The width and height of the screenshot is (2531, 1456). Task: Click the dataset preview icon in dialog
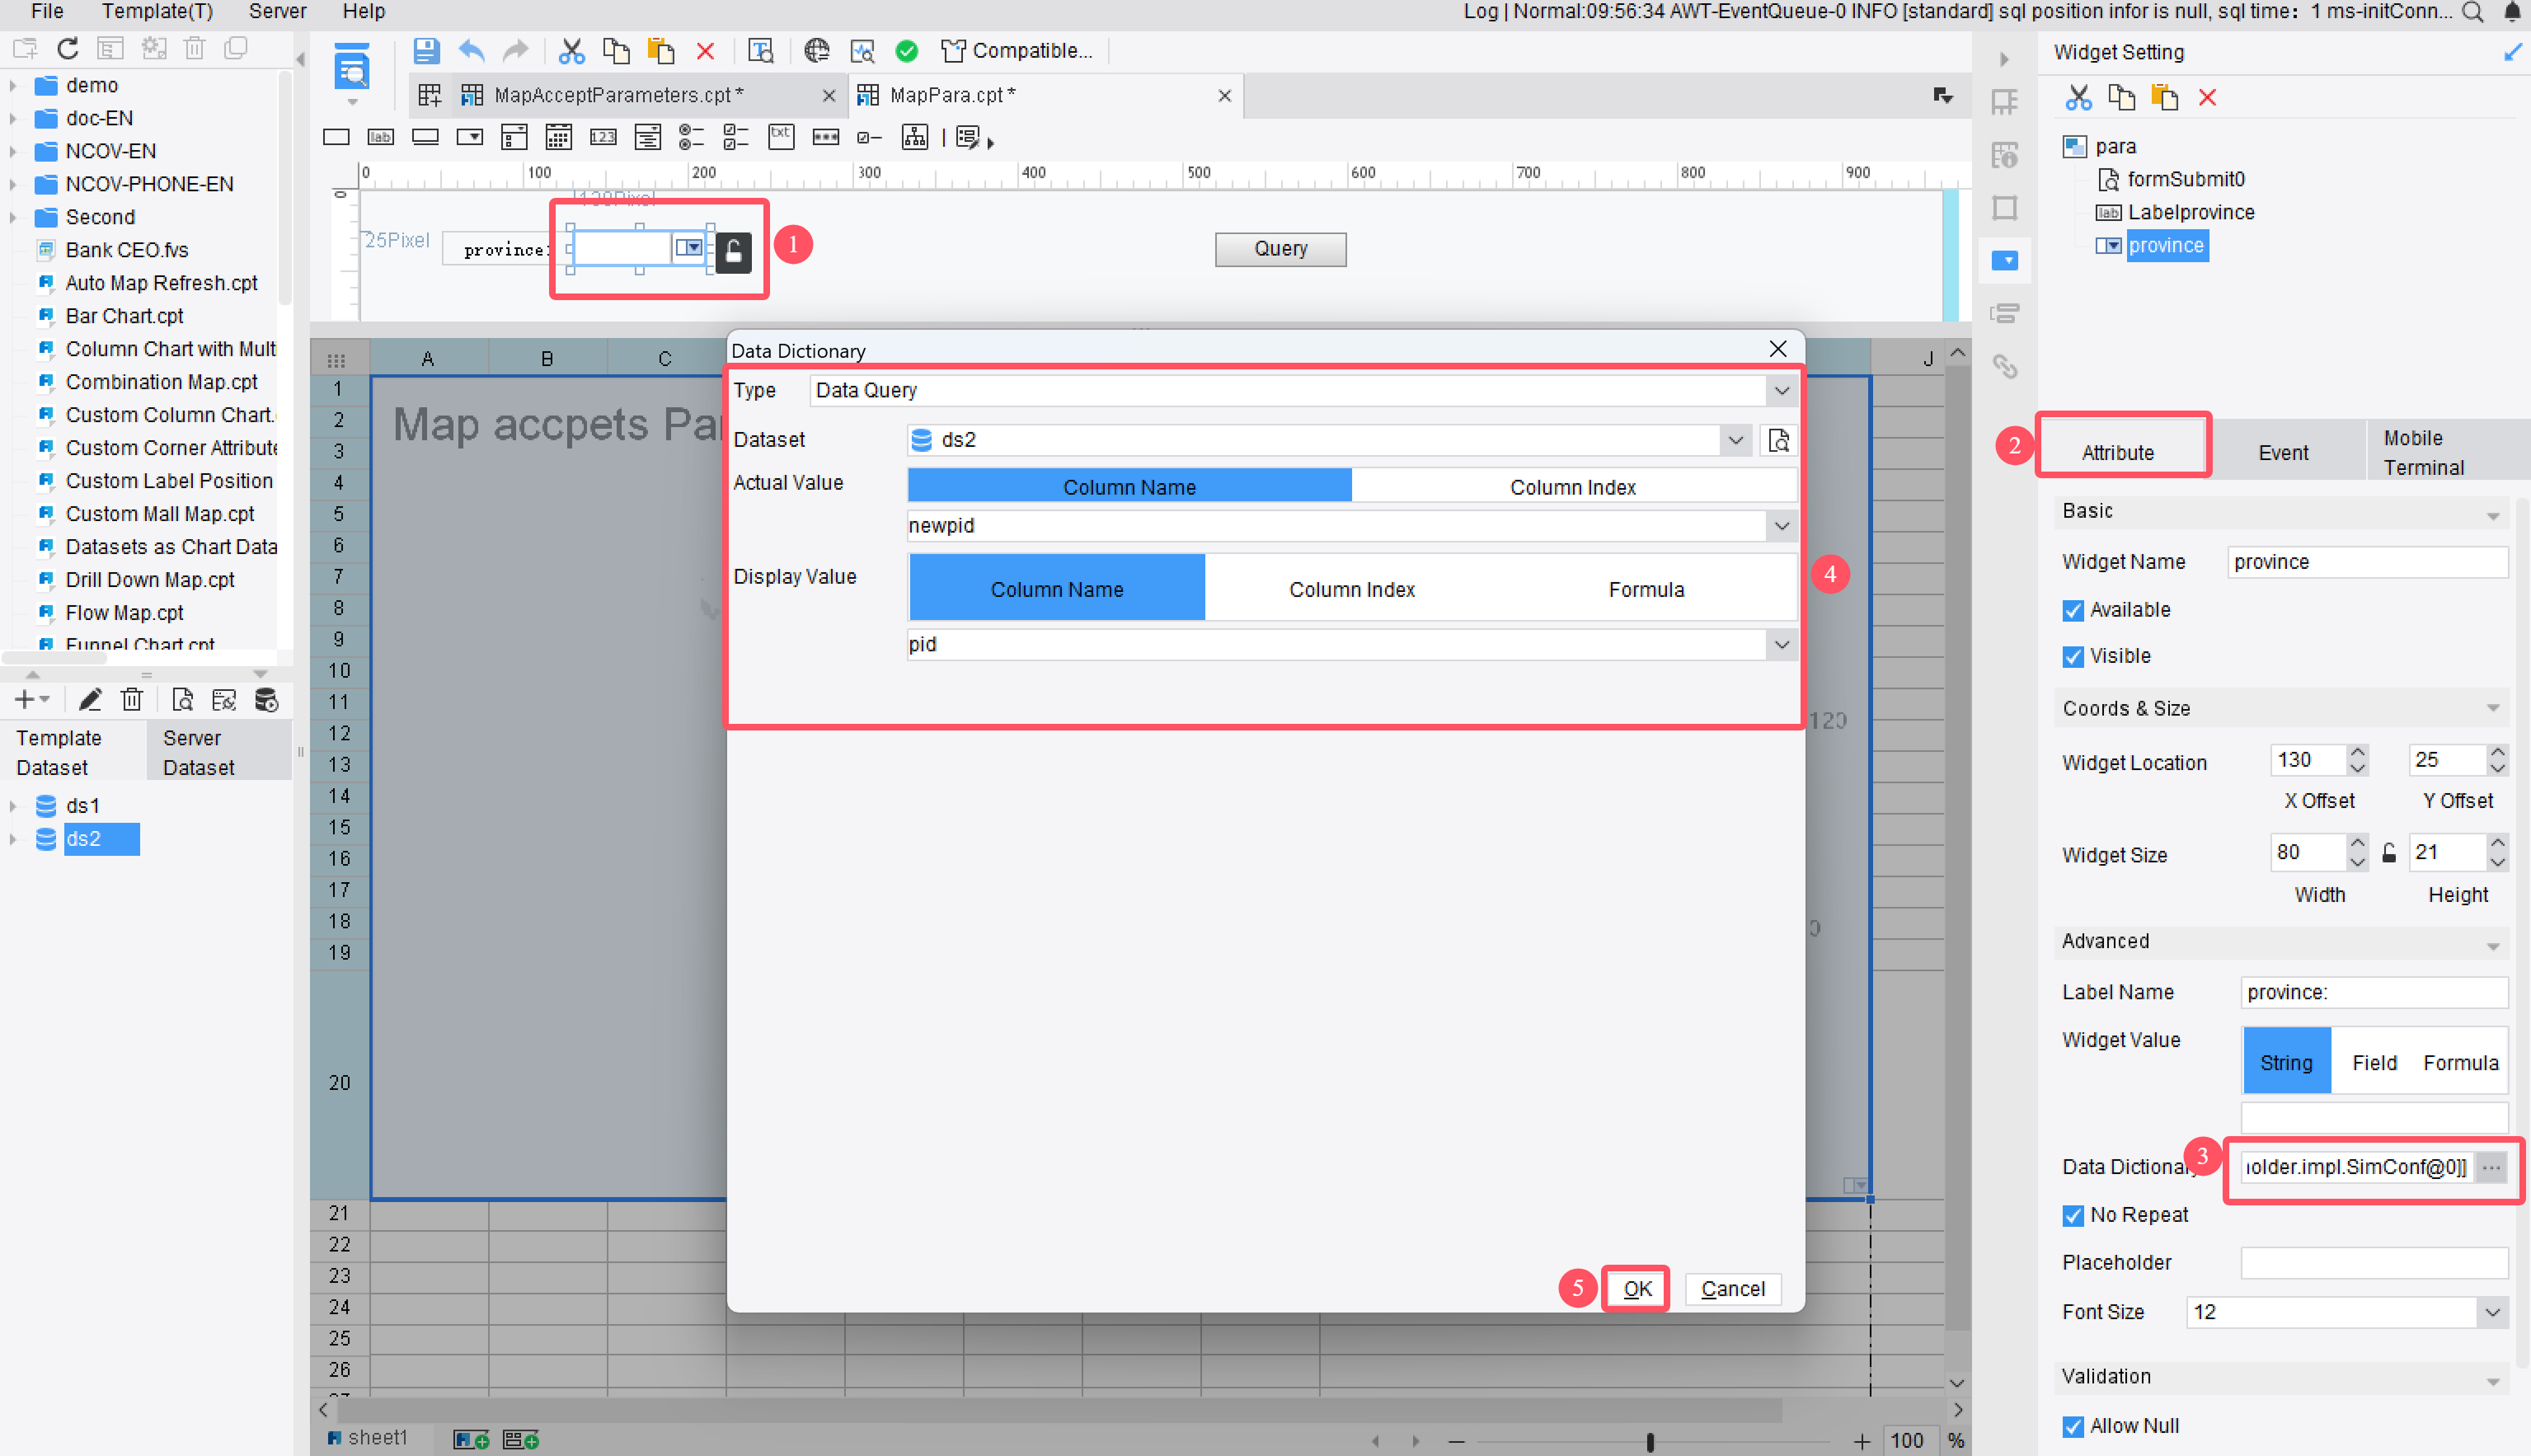click(x=1779, y=440)
